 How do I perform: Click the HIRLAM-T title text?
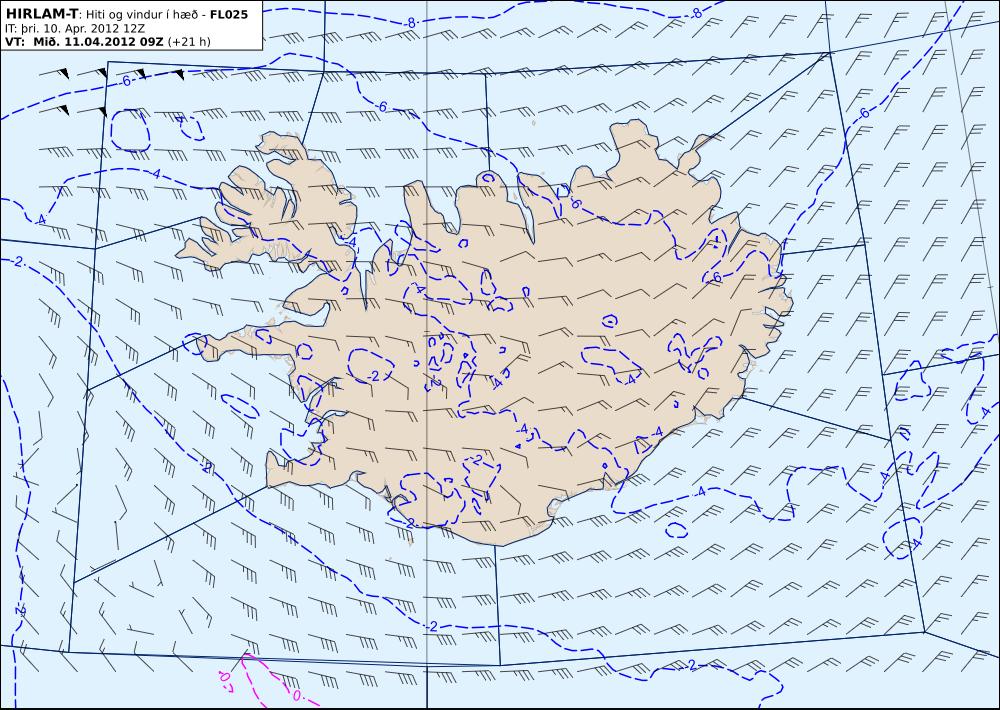tap(41, 13)
